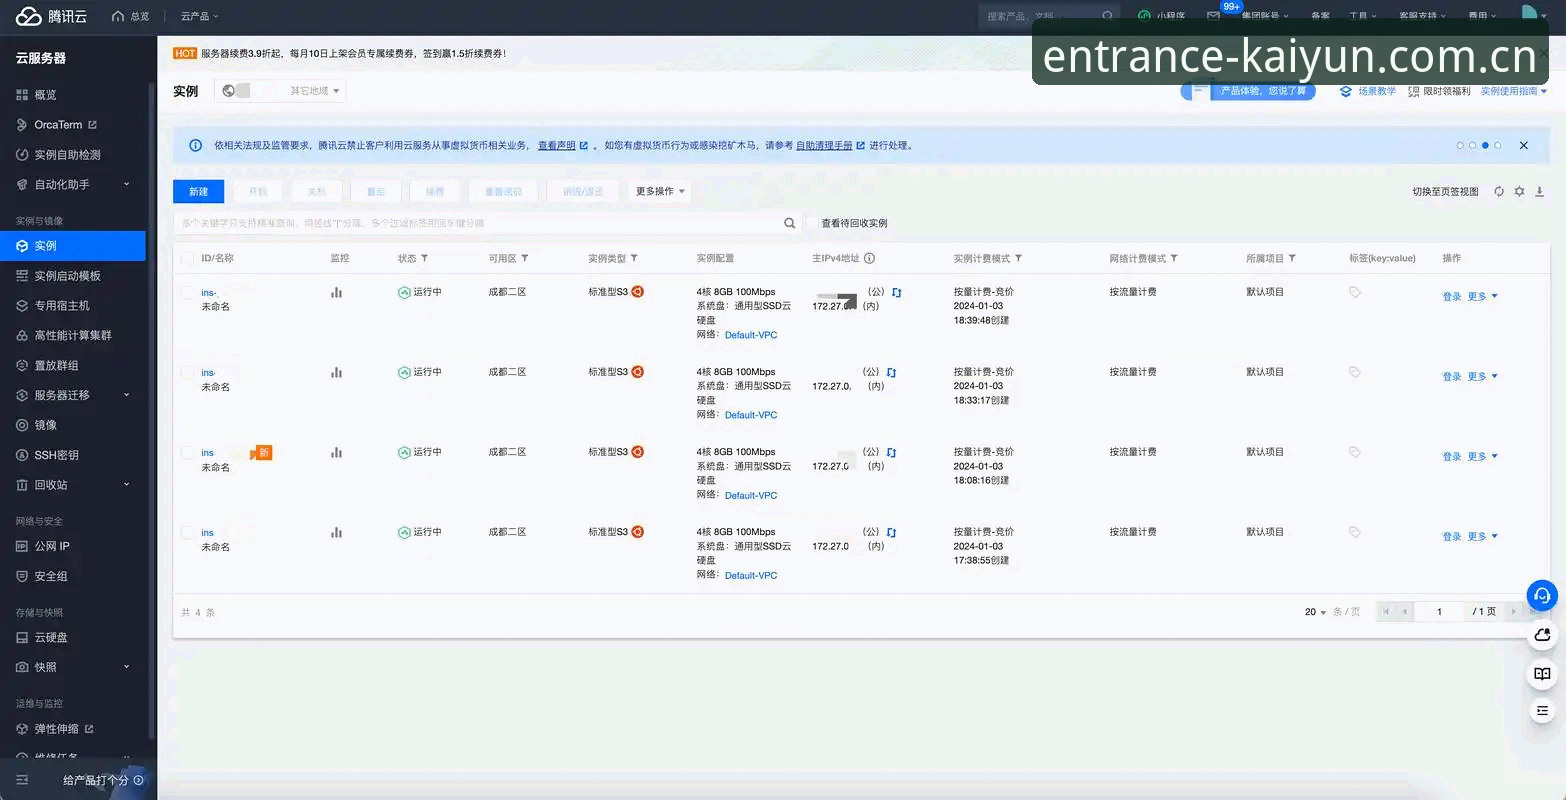Click the search magnifier in filter box

(790, 223)
